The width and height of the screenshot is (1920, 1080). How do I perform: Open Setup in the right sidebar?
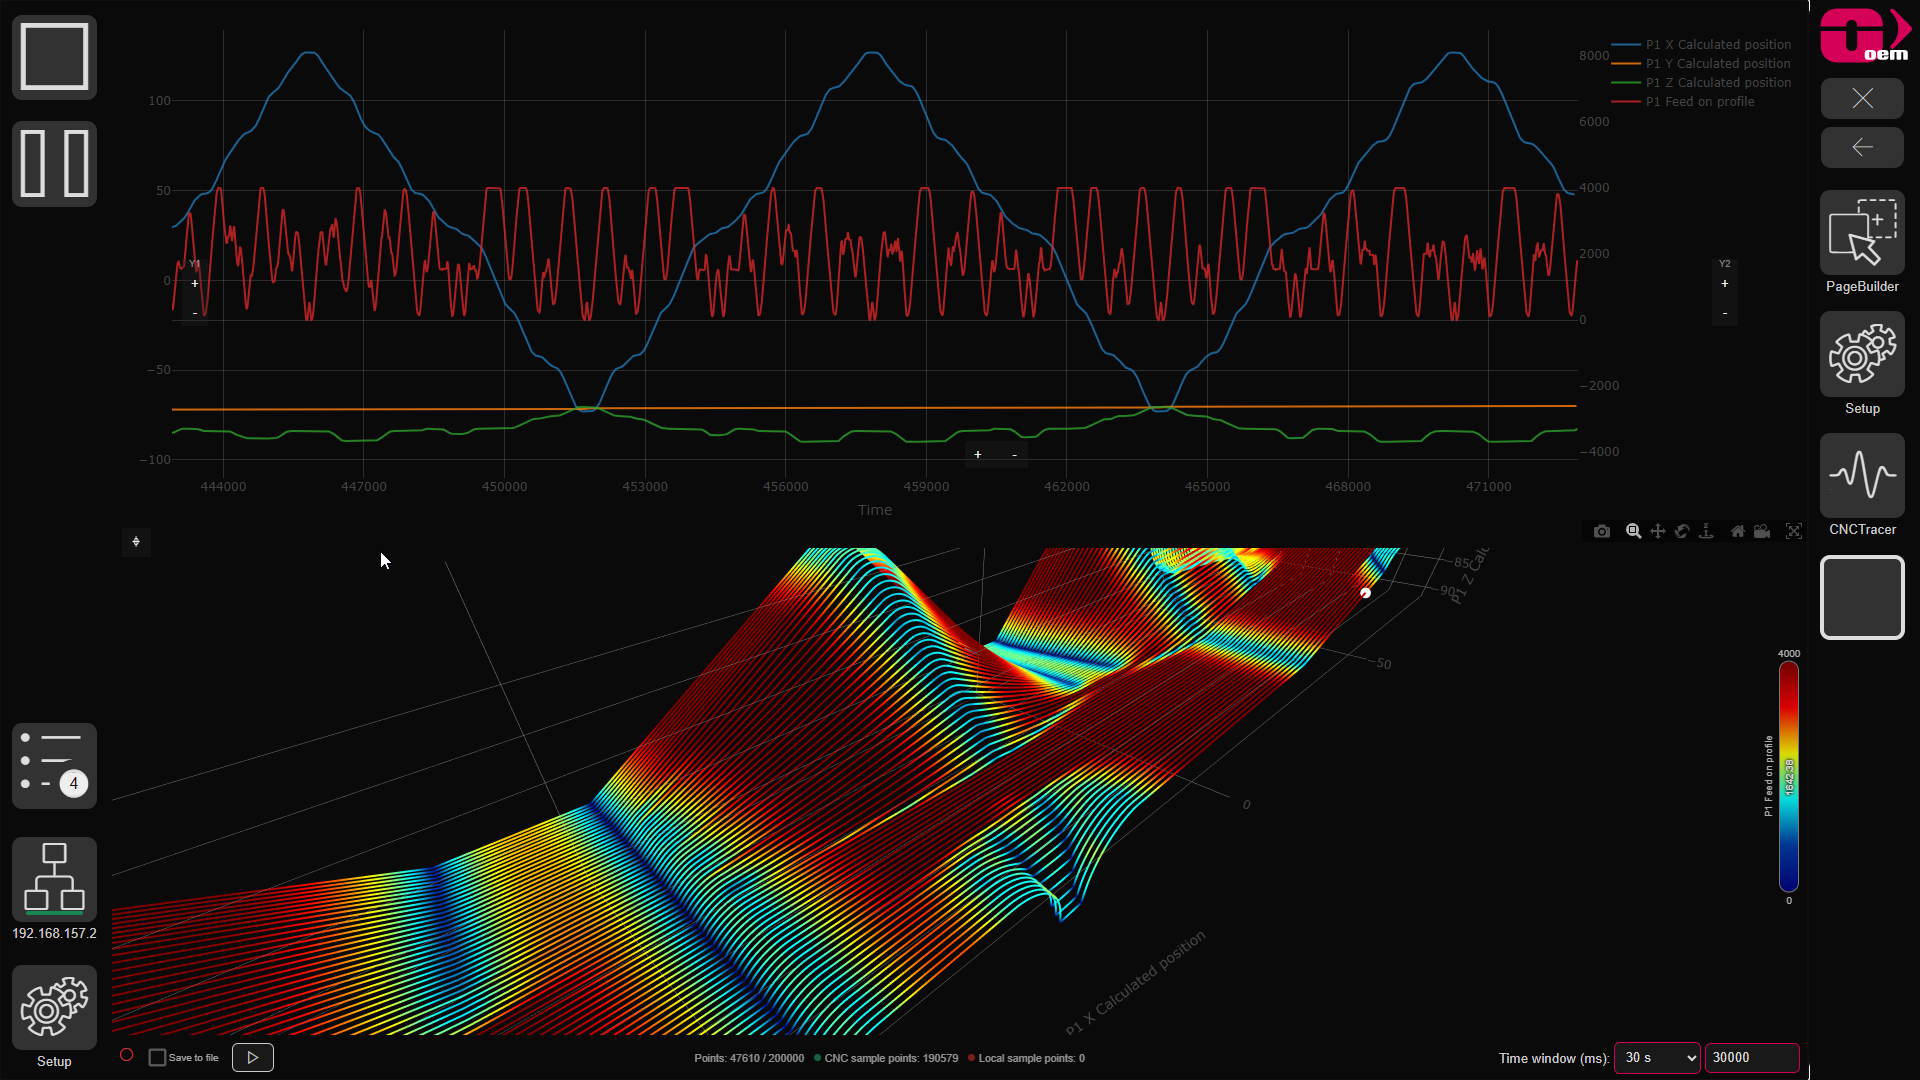pyautogui.click(x=1862, y=354)
